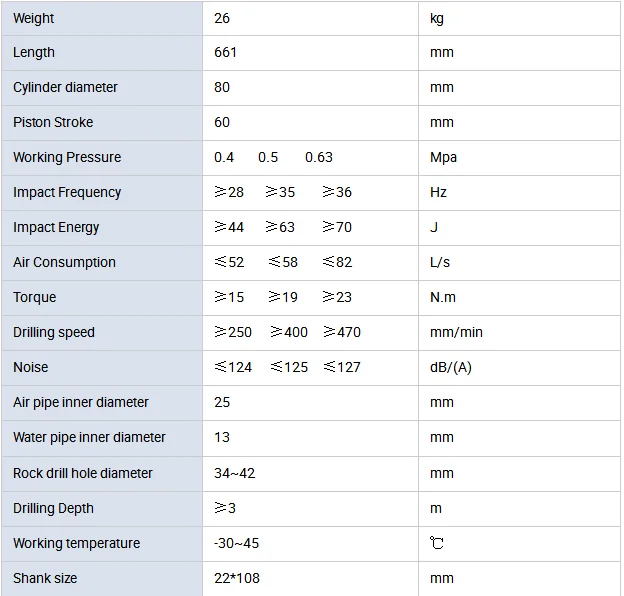
Task: Select the dB/(A) unit cell
Action: pos(450,367)
